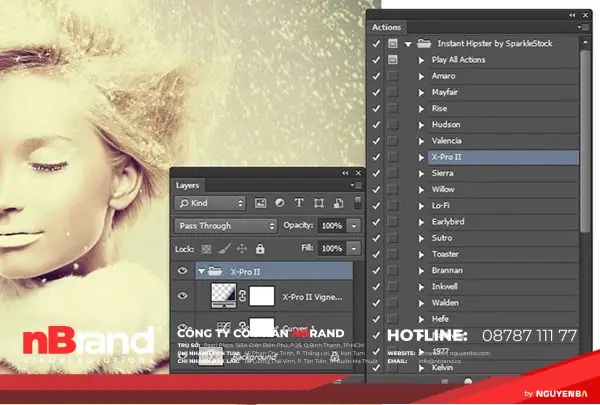Click the folder icon of Instant Hipster set
This screenshot has width=600, height=405.
click(424, 43)
